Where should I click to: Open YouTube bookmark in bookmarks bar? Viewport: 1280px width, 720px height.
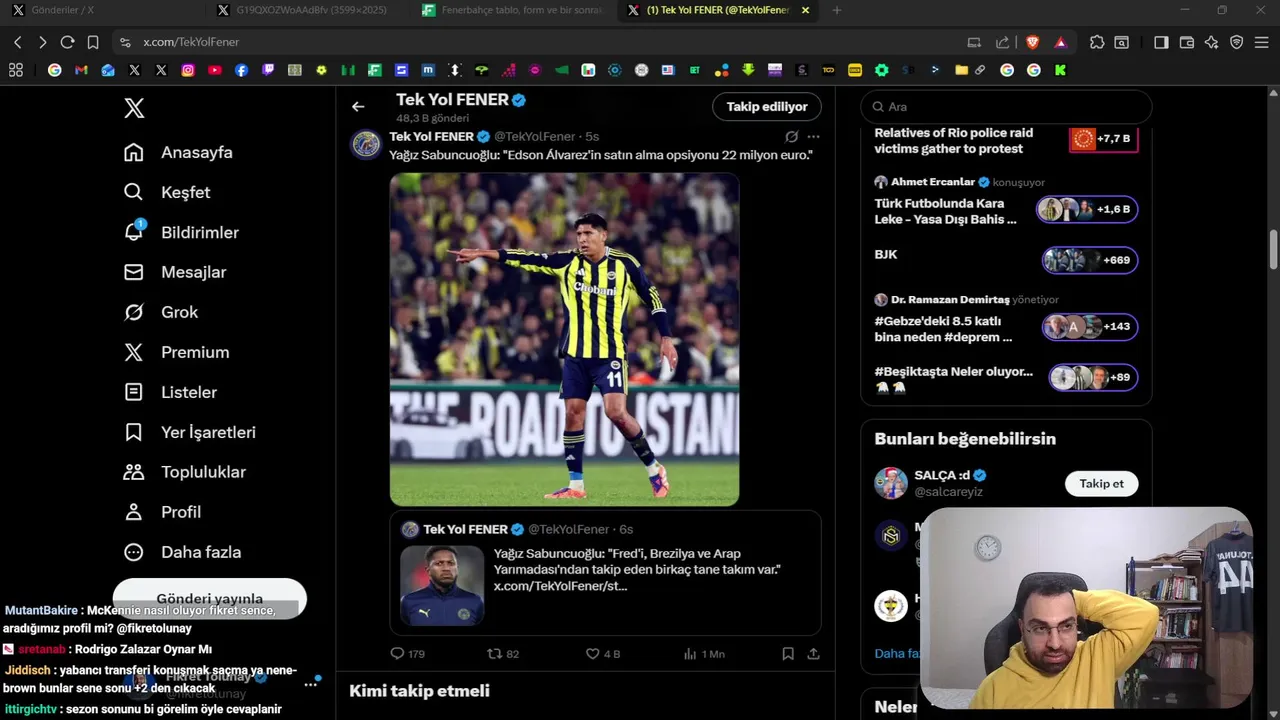click(x=215, y=70)
